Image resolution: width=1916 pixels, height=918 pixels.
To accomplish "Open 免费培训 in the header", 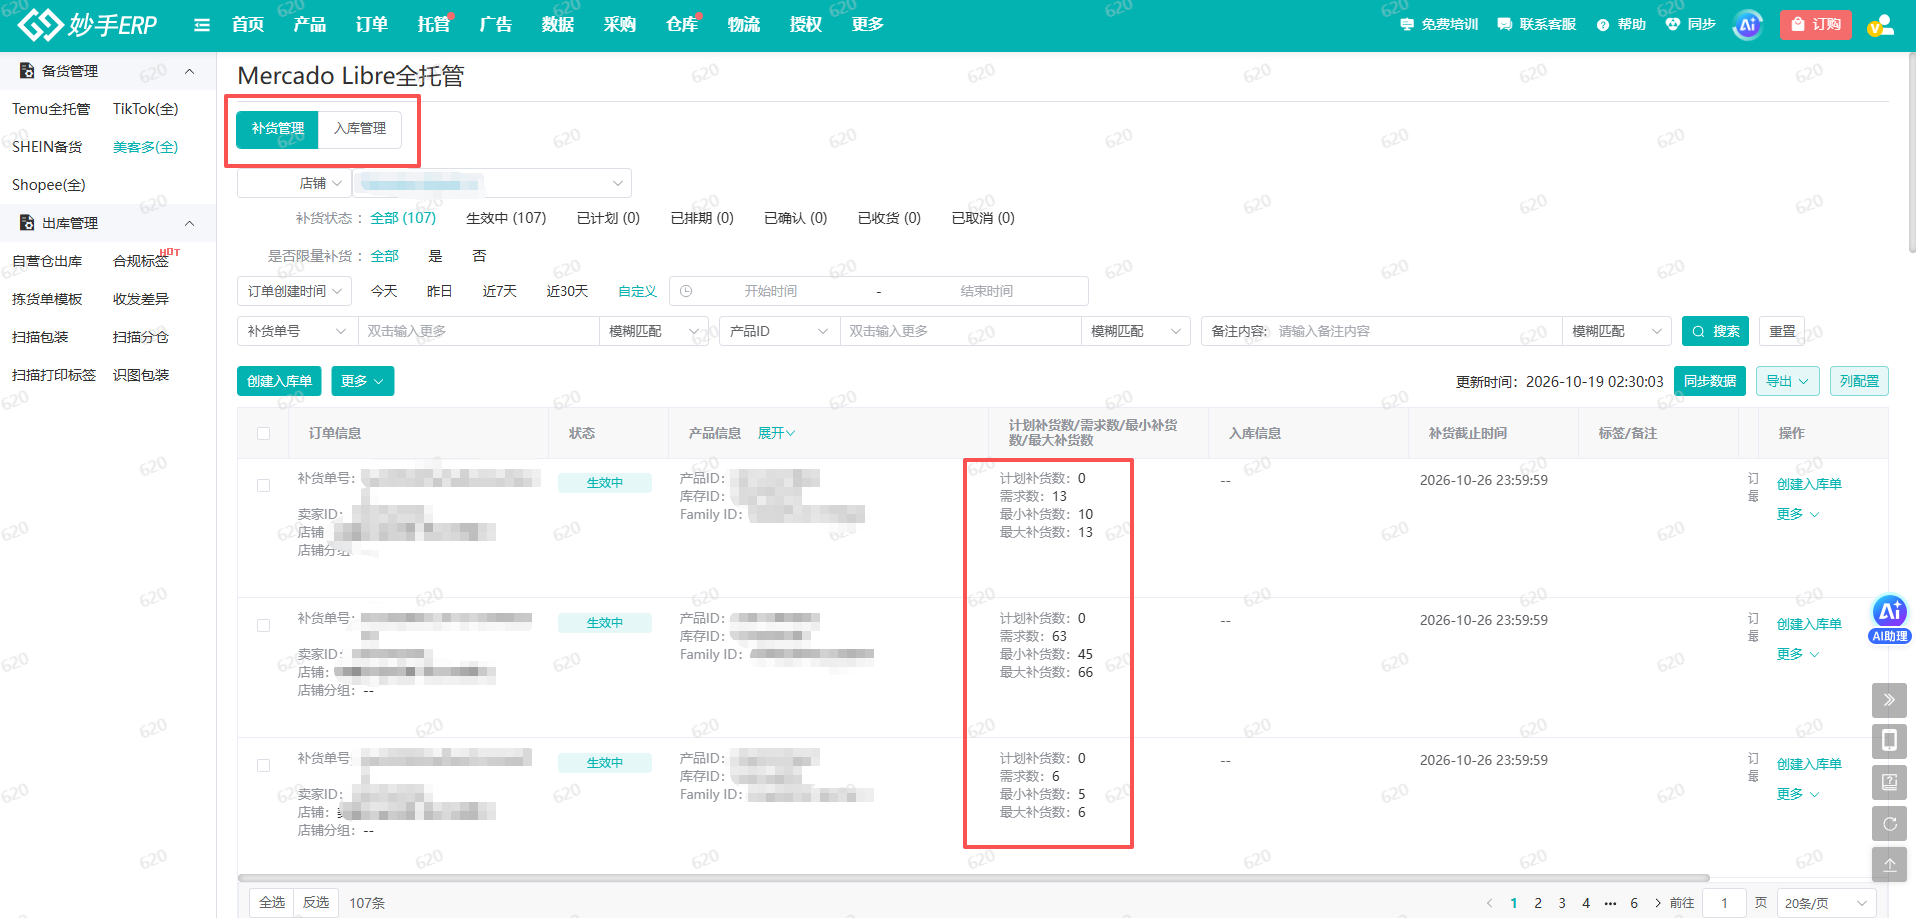I will [x=1439, y=24].
